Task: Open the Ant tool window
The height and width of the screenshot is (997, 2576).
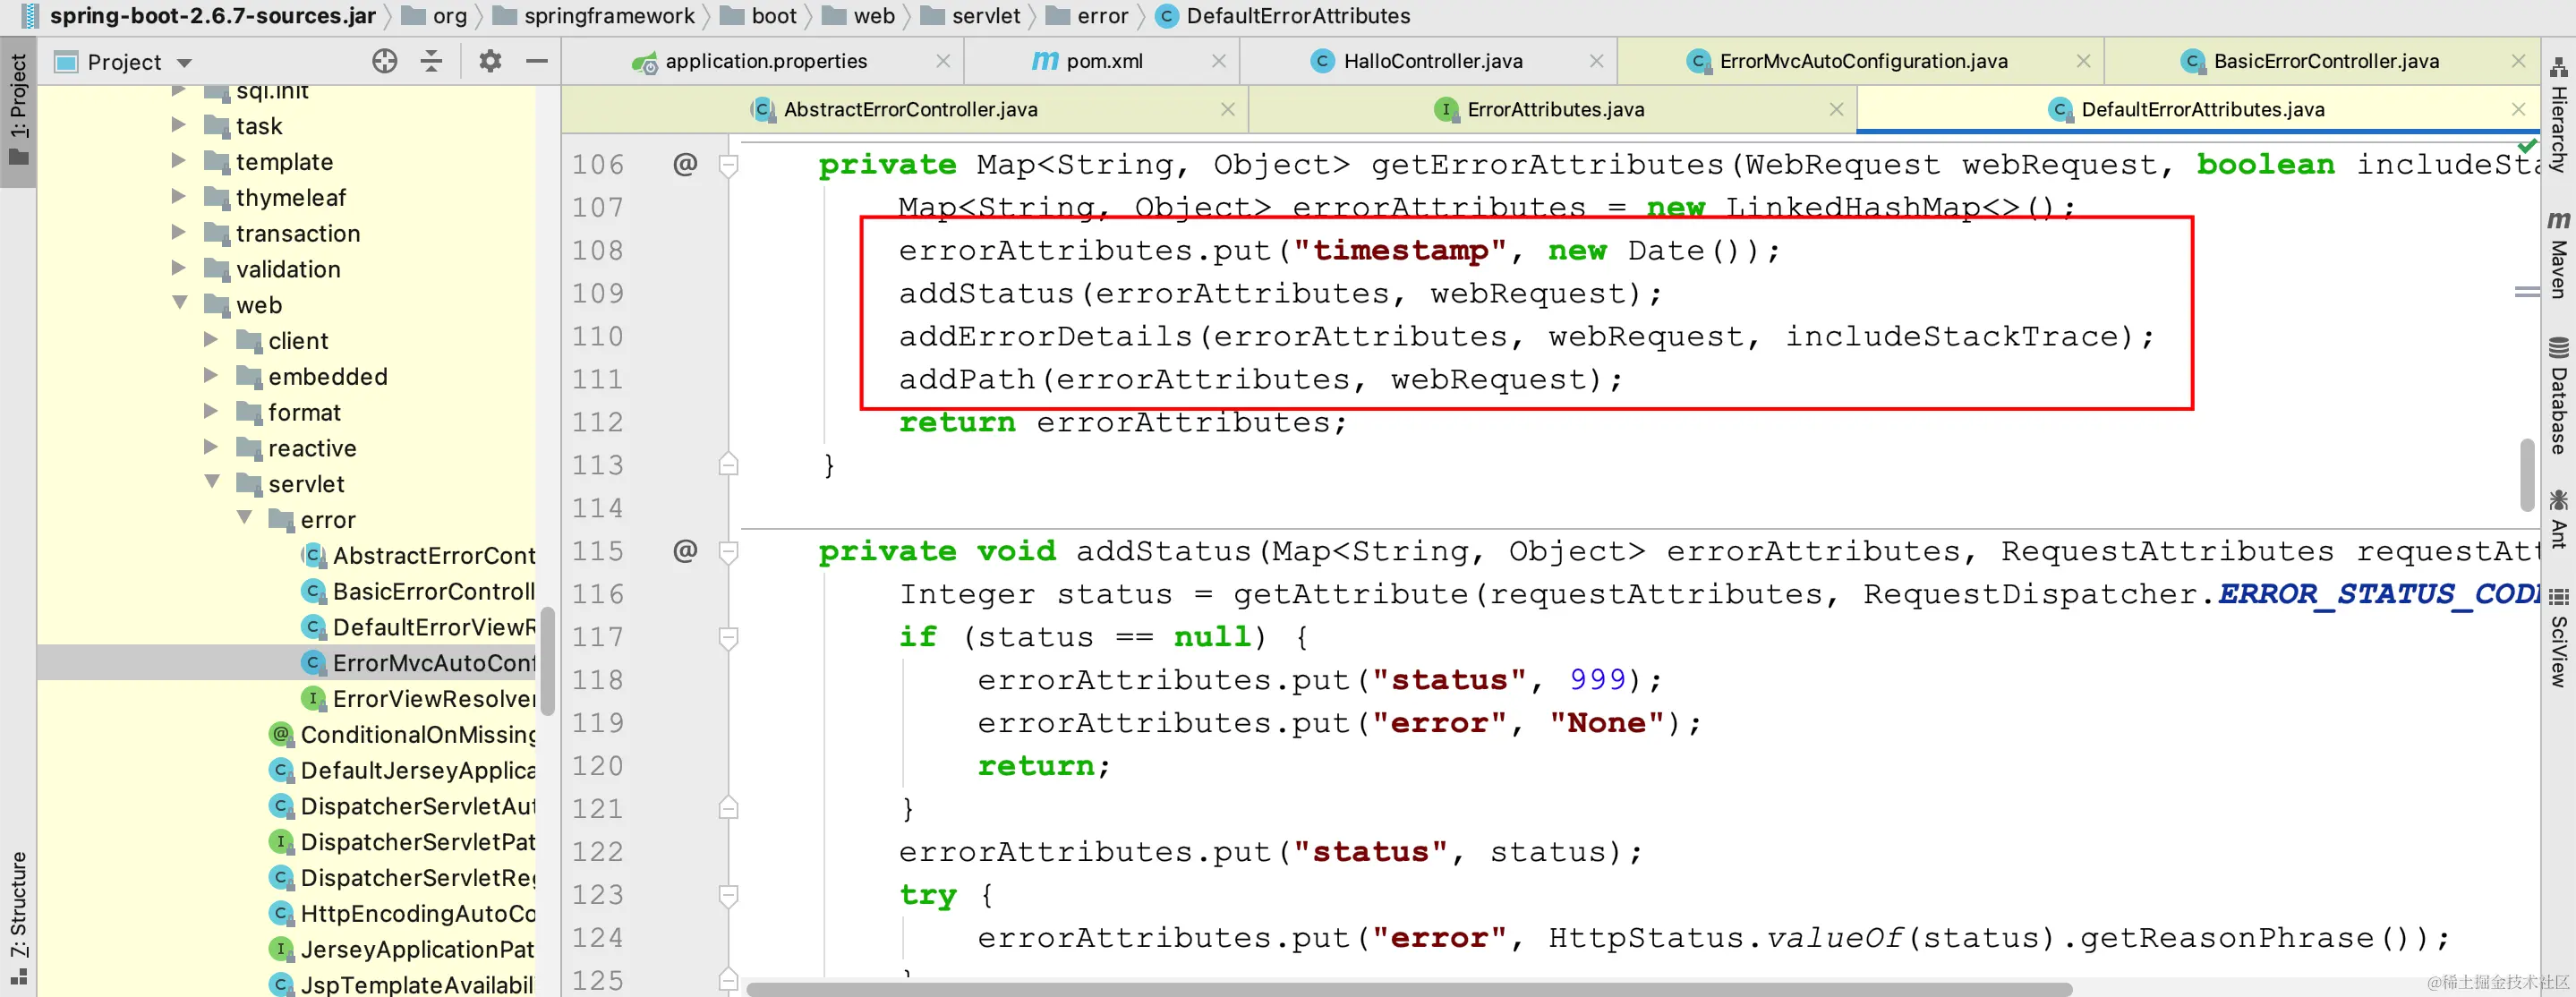Action: point(2558,520)
